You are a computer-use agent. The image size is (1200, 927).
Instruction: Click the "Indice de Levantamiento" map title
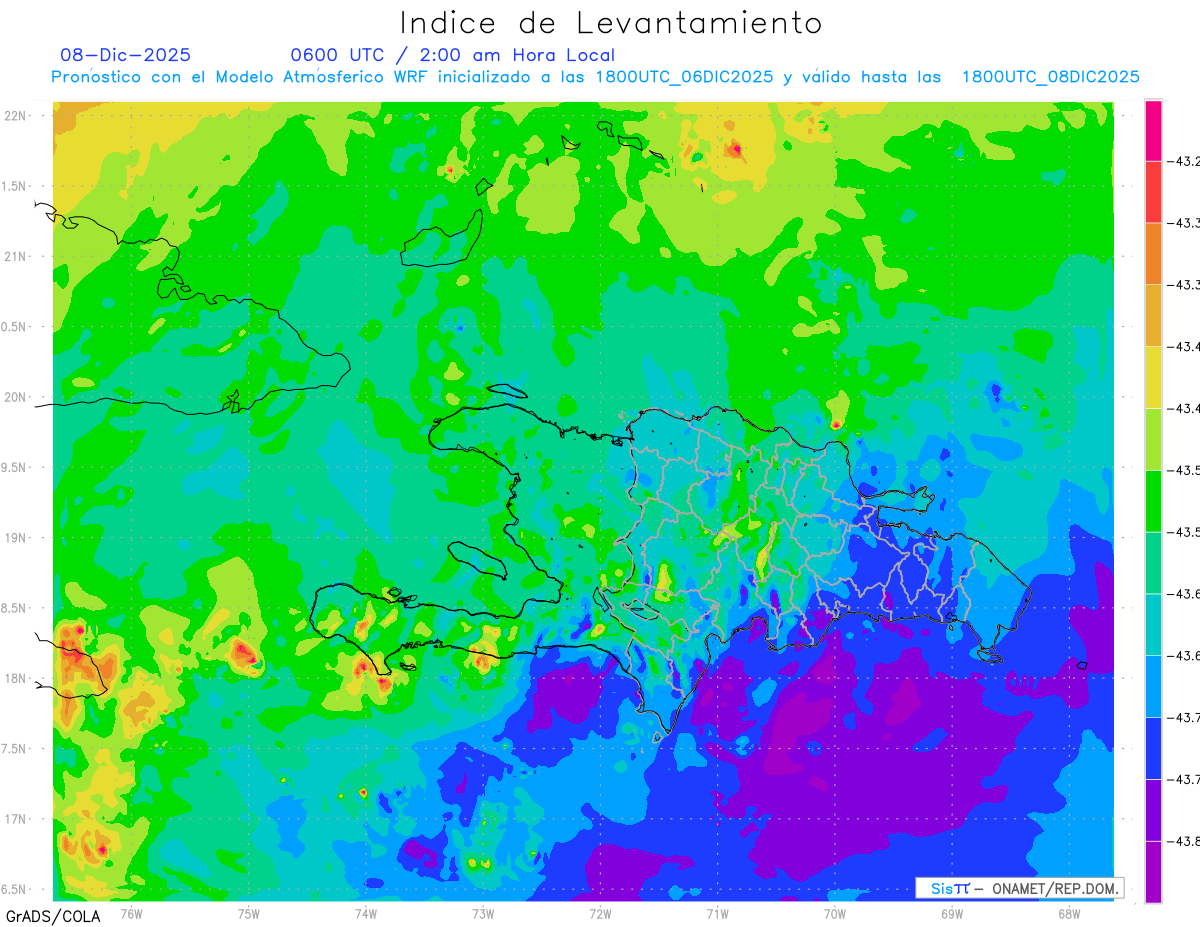pos(611,23)
